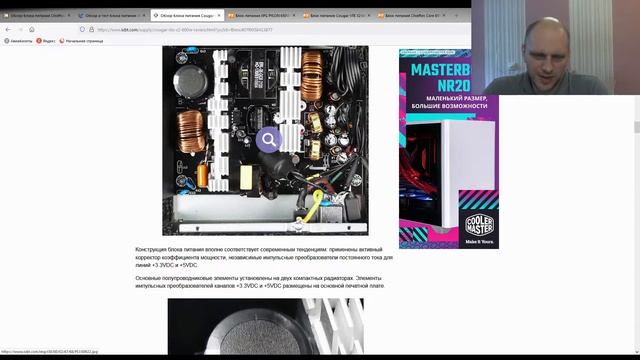Switch to the Блок питания XPG PYLON tab
This screenshot has width=640, height=360.
point(262,16)
